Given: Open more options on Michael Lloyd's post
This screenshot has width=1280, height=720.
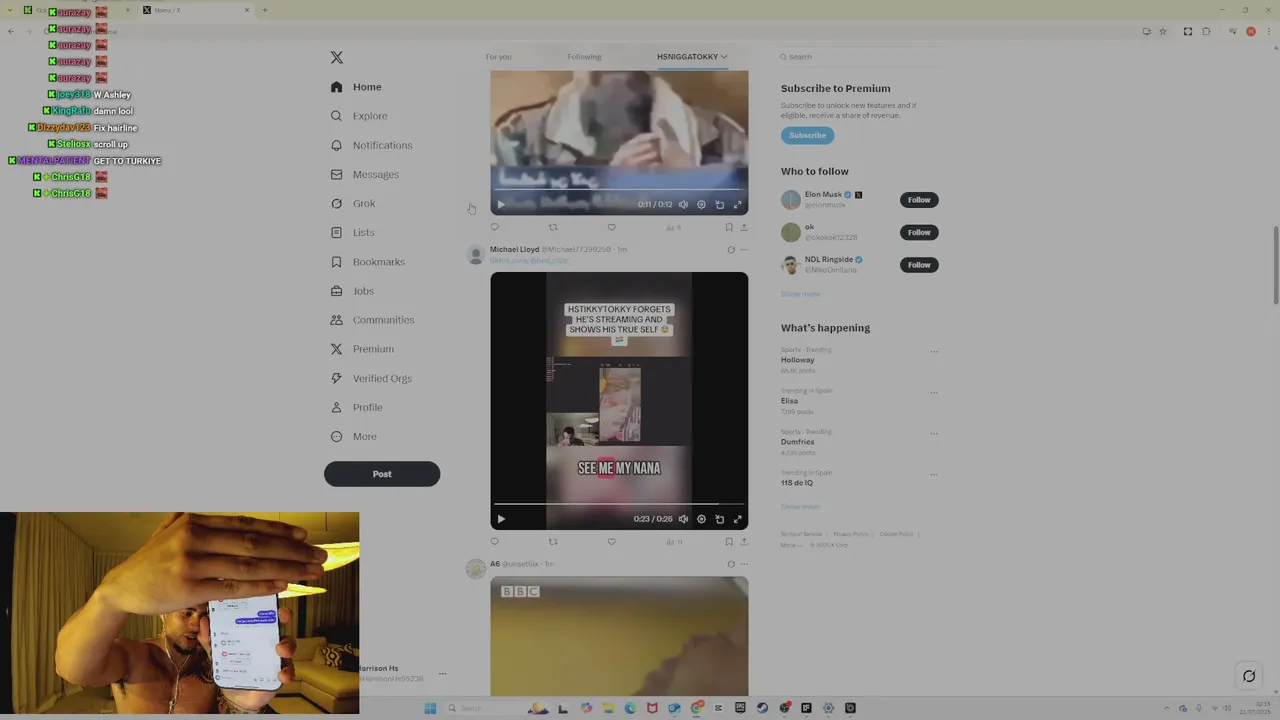Looking at the screenshot, I should (743, 250).
